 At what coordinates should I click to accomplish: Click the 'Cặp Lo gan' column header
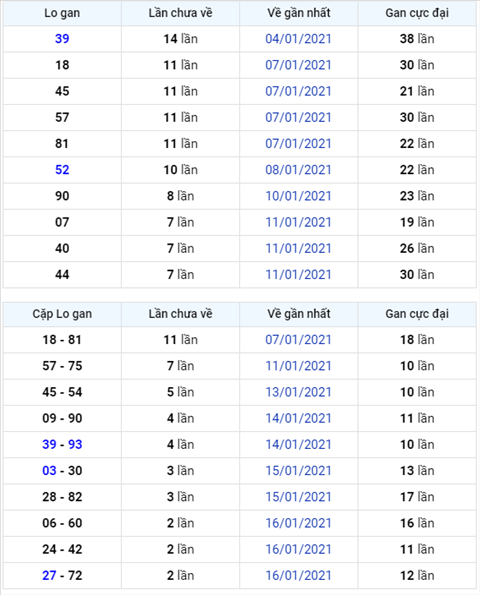tap(62, 314)
